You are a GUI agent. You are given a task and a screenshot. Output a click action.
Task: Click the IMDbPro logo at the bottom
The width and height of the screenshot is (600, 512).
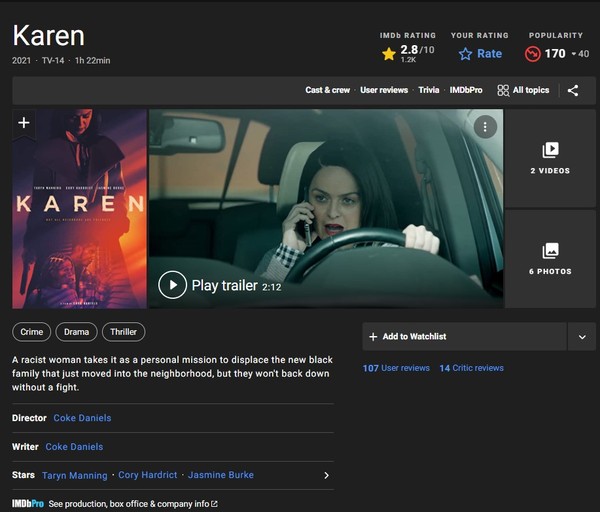28,504
